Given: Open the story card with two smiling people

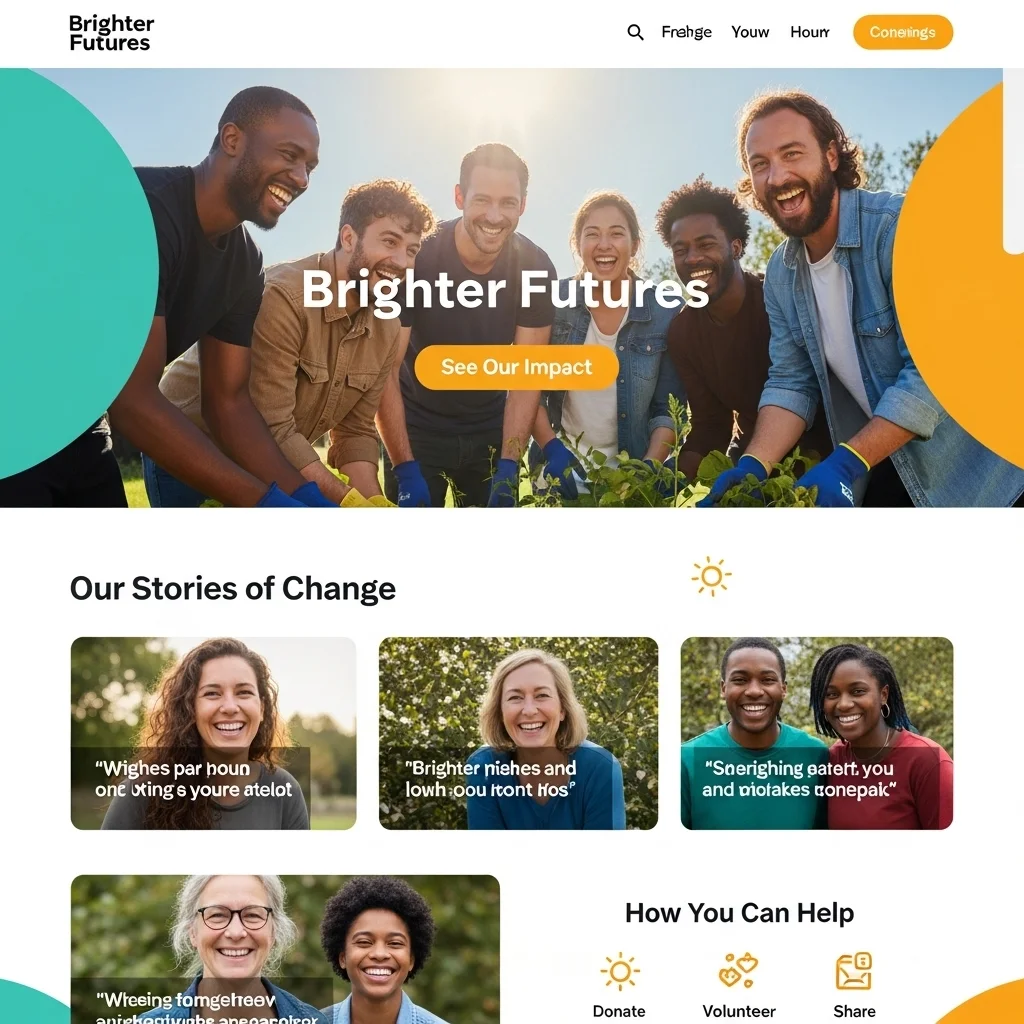Looking at the screenshot, I should click(817, 733).
